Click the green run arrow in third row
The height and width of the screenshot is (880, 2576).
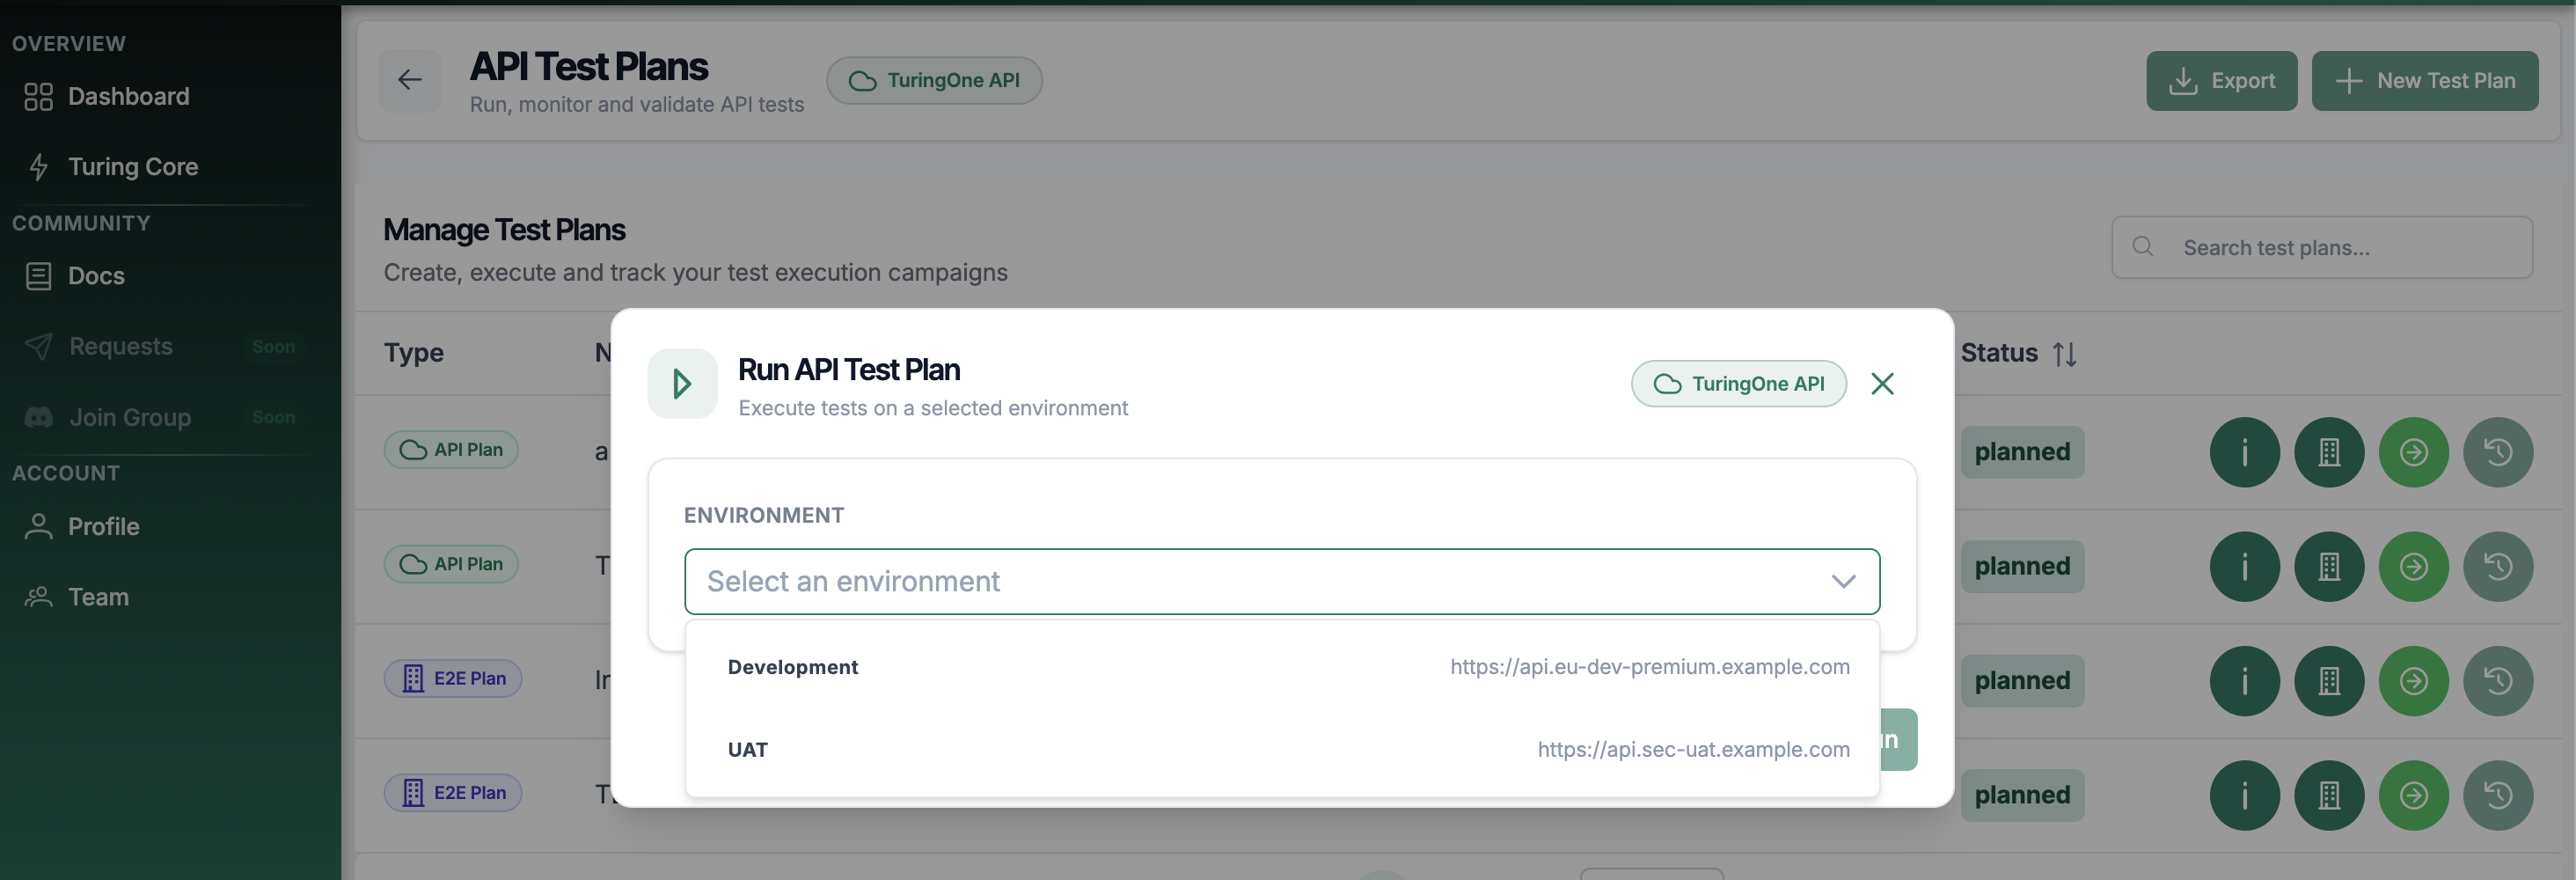(x=2412, y=680)
